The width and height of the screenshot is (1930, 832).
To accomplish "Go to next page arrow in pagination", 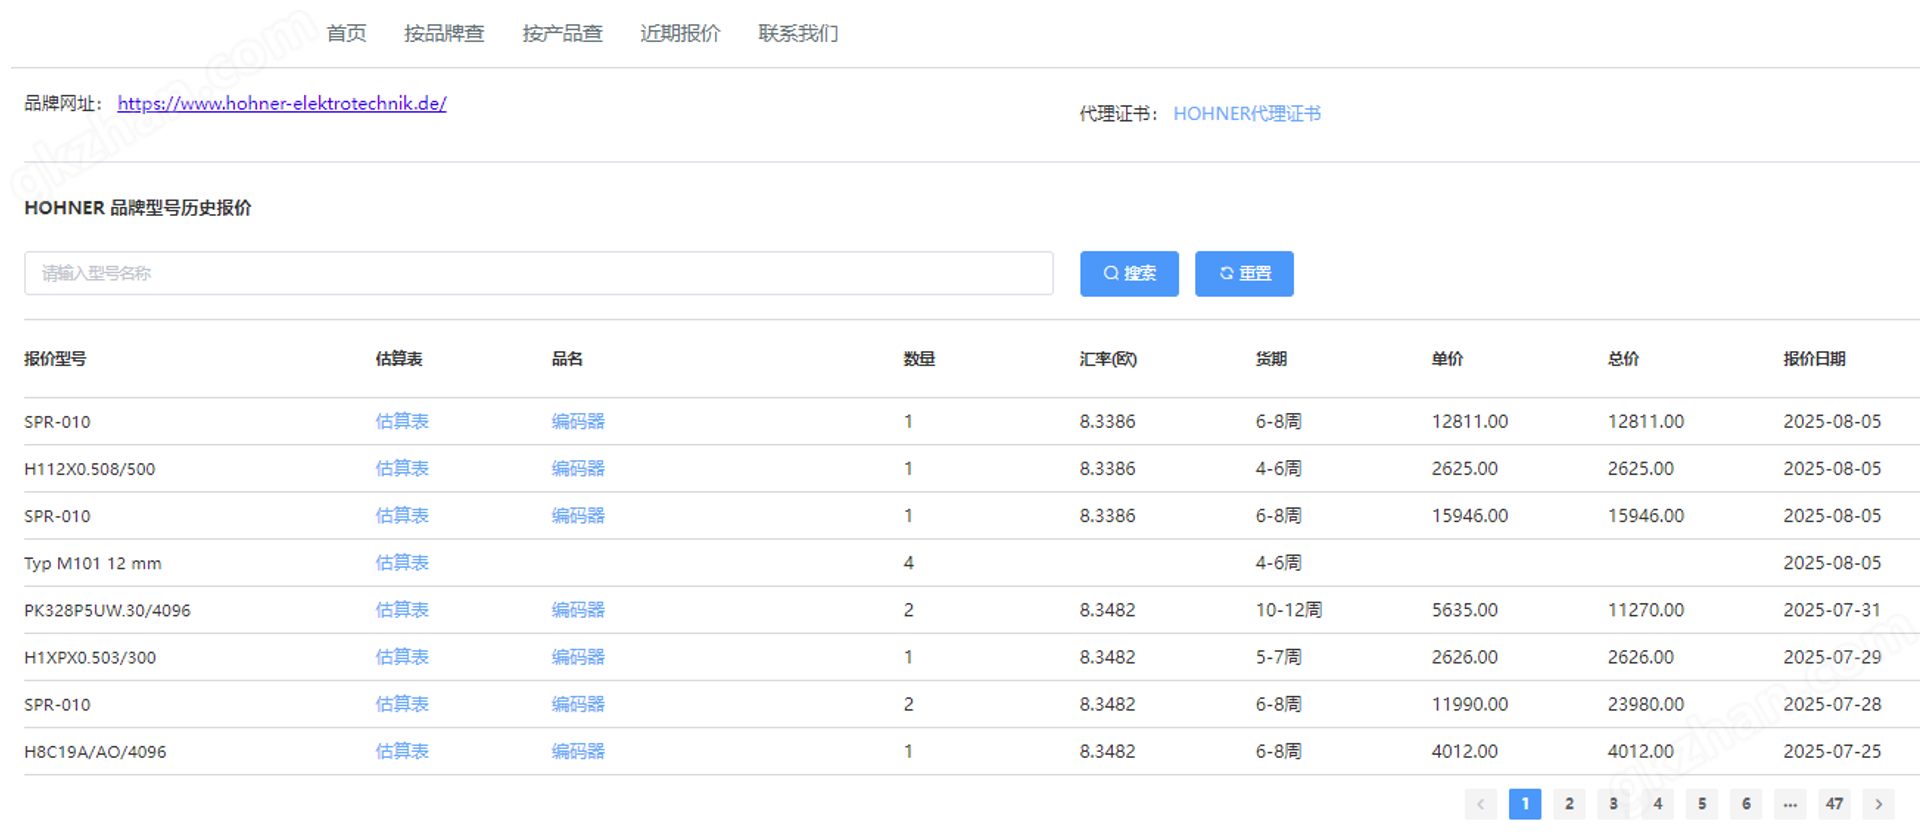I will point(1878,804).
